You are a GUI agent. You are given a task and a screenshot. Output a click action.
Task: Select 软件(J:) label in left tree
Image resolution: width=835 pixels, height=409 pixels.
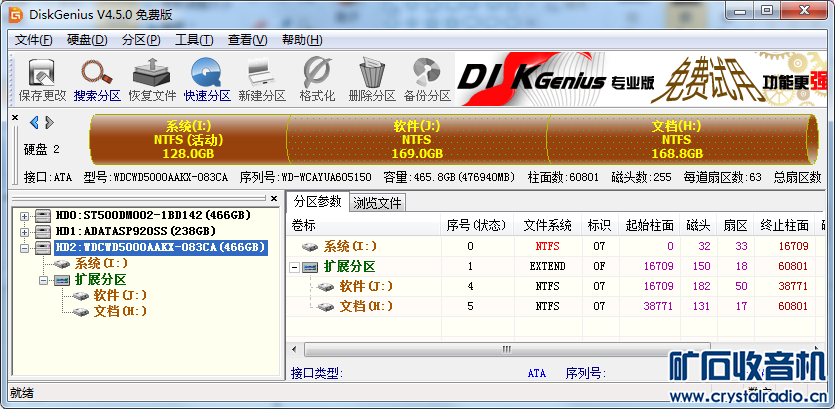(120, 296)
